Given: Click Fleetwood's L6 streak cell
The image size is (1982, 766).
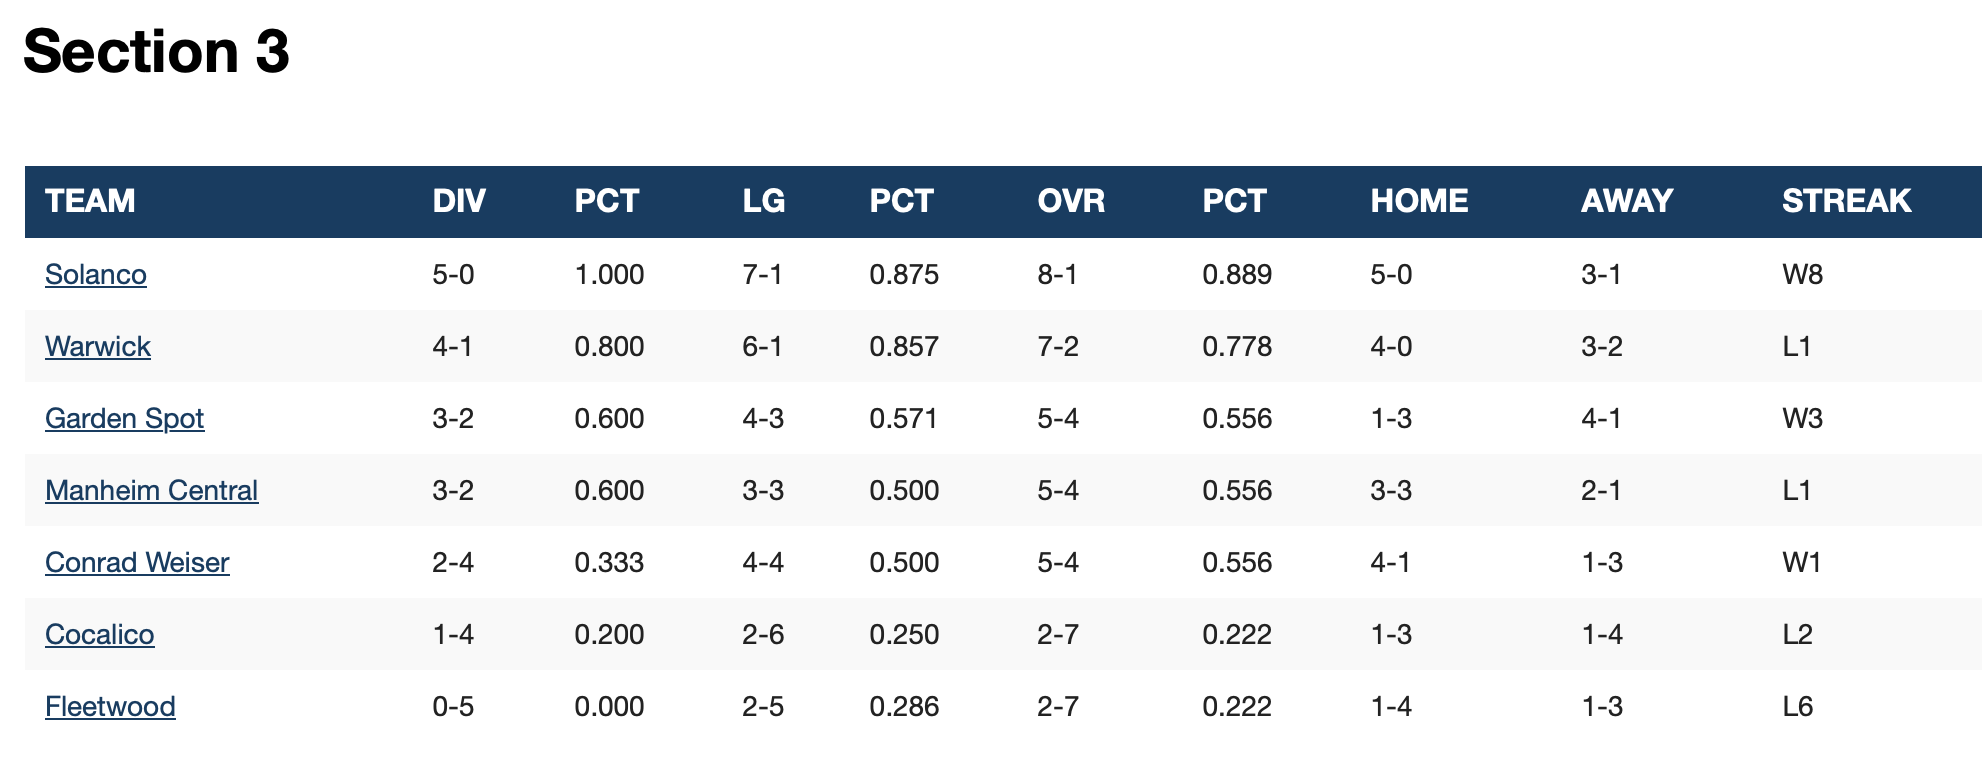Looking at the screenshot, I should pos(1797,706).
